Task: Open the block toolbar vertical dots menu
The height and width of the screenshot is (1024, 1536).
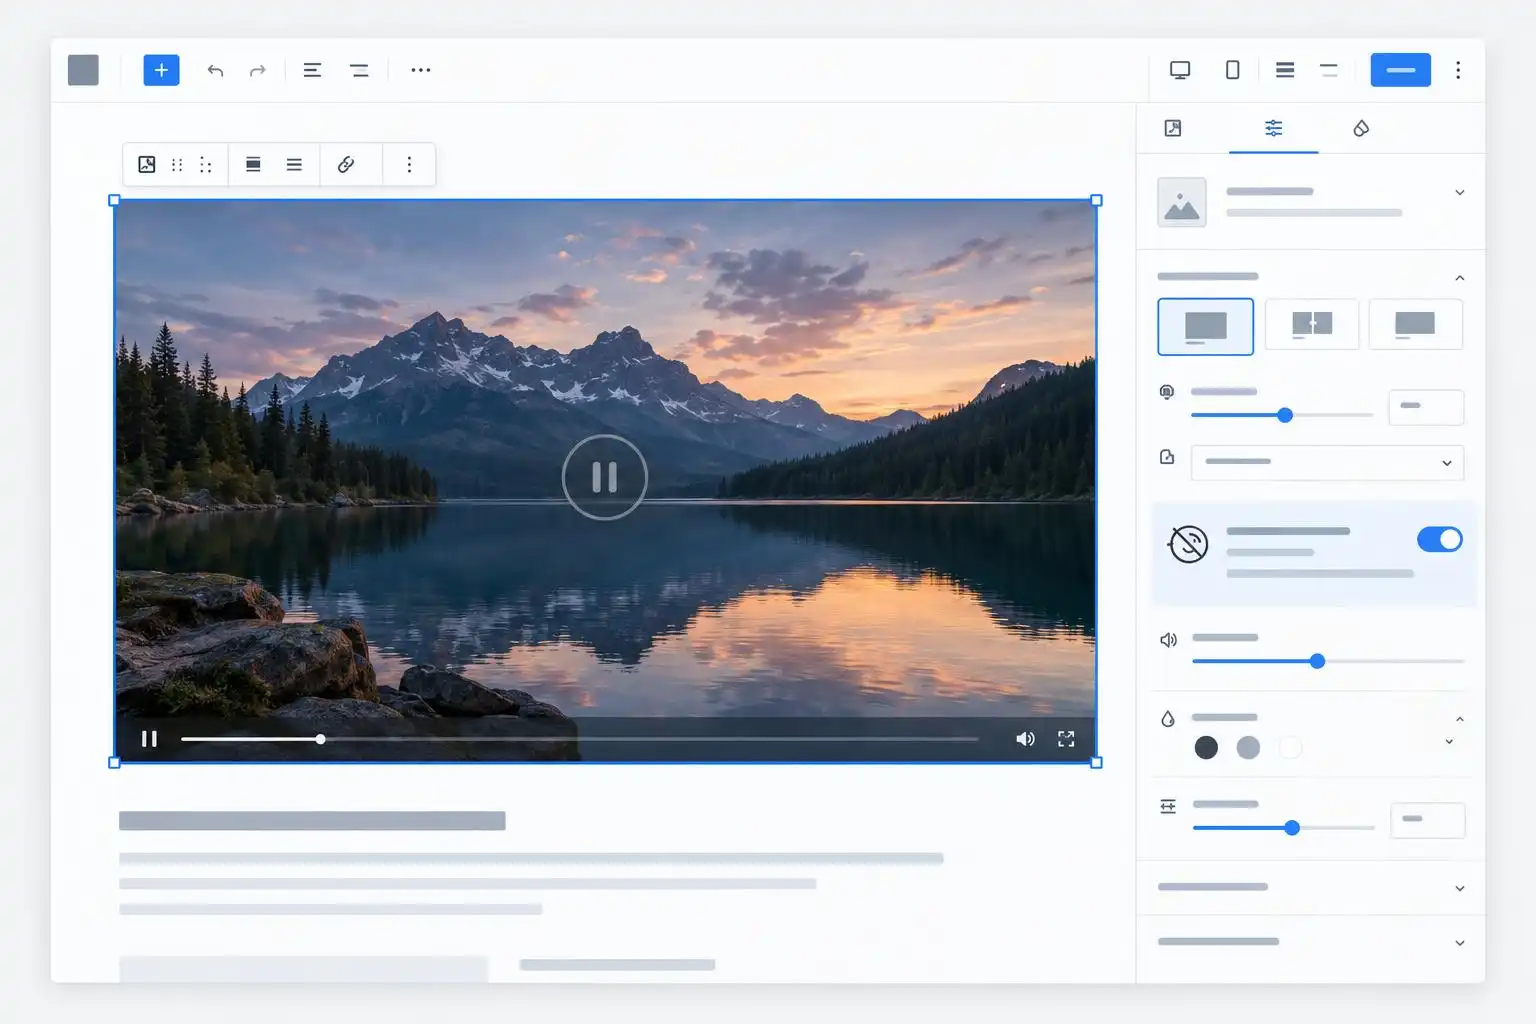Action: pyautogui.click(x=409, y=164)
